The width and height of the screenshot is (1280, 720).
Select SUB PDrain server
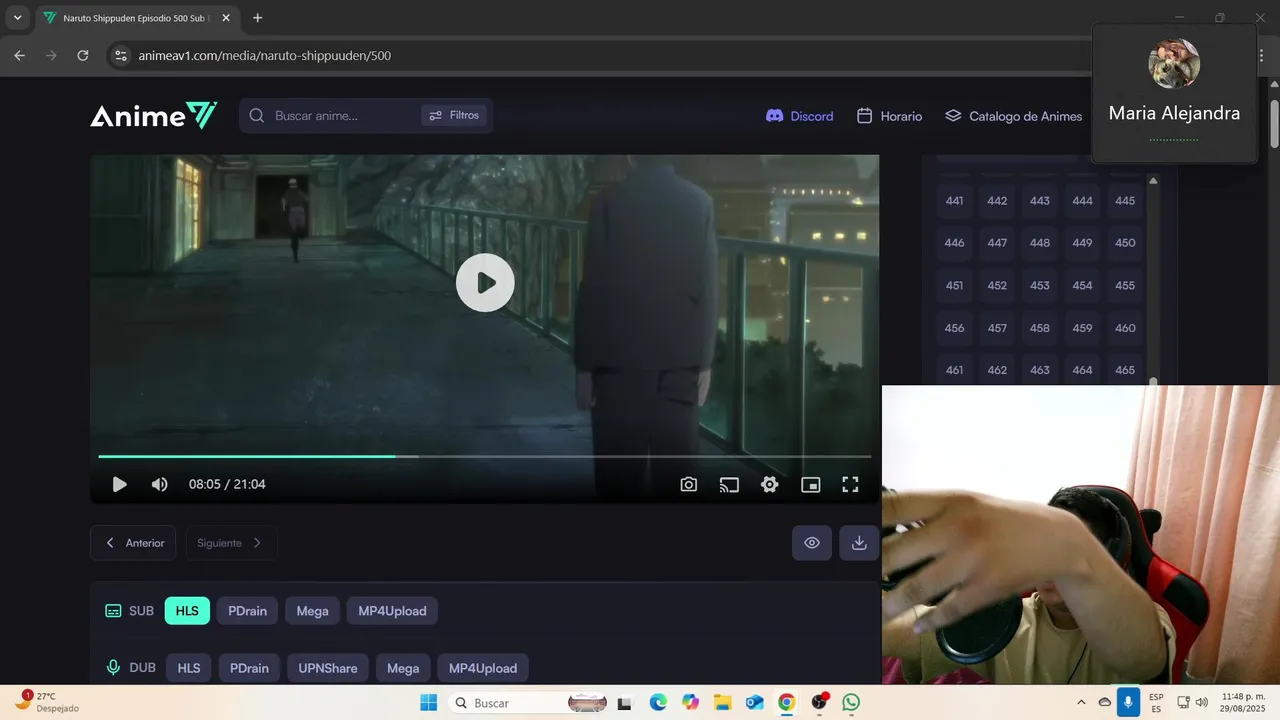click(247, 611)
